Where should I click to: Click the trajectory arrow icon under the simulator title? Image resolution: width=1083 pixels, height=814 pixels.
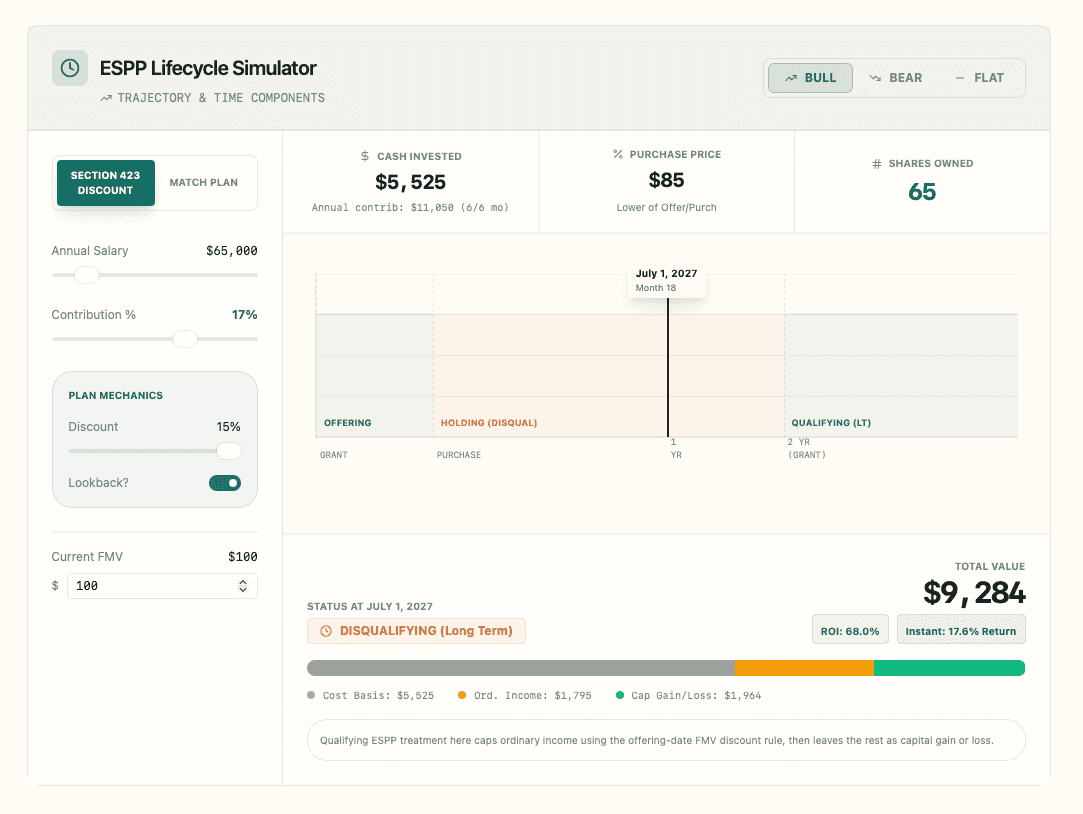[104, 97]
